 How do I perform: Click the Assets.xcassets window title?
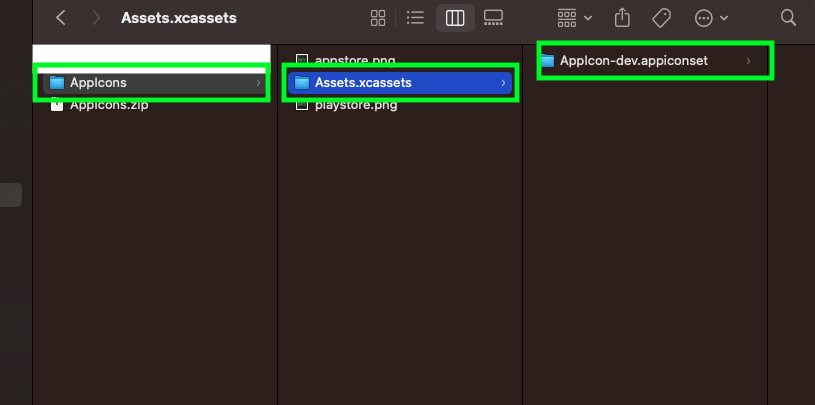pyautogui.click(x=179, y=18)
